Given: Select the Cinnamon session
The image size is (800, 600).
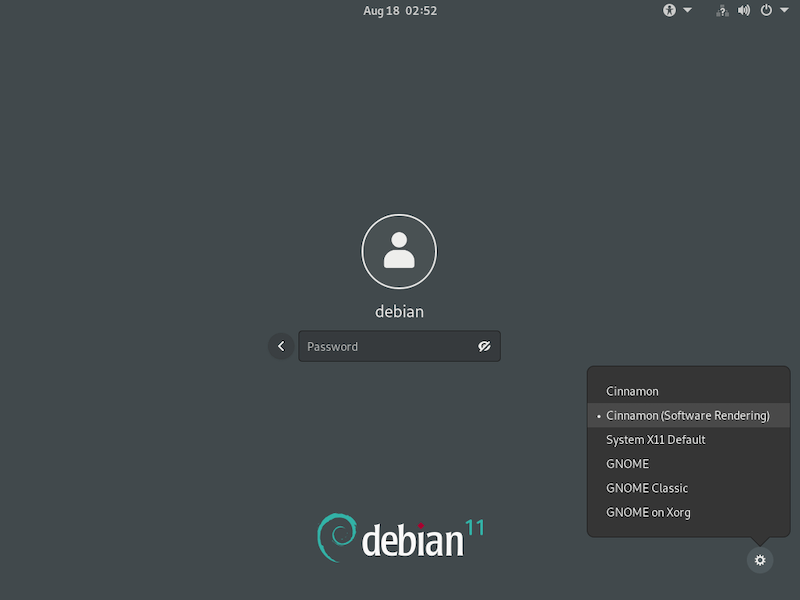Looking at the screenshot, I should click(x=689, y=391).
